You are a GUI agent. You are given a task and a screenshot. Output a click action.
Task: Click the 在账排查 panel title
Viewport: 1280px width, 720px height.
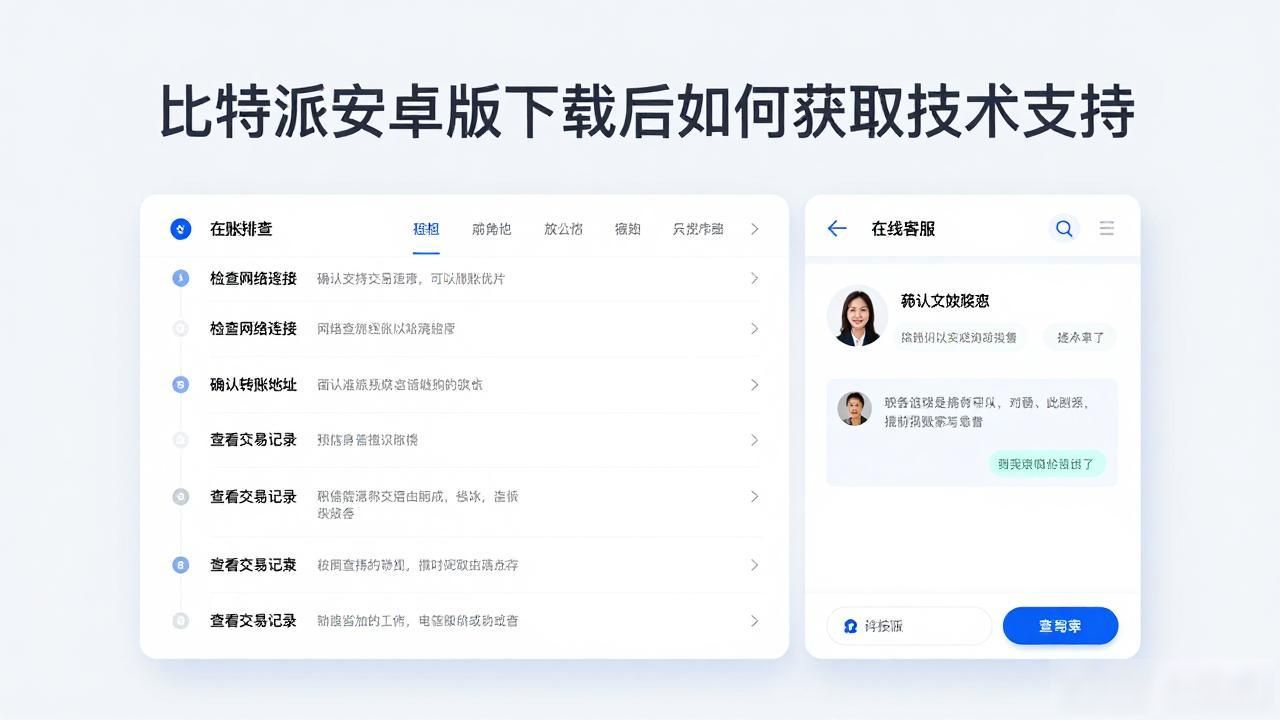(241, 229)
